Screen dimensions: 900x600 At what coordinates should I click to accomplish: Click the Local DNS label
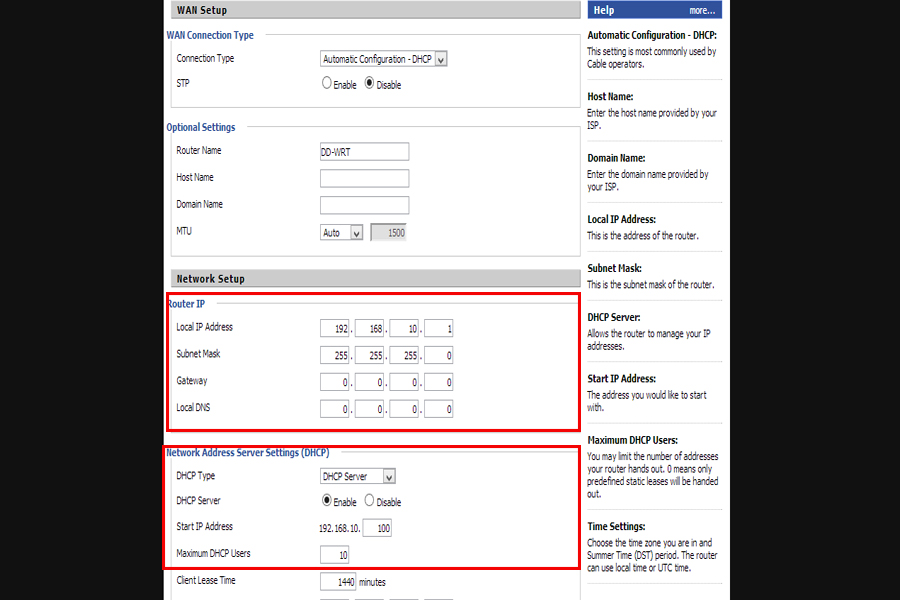coord(193,407)
